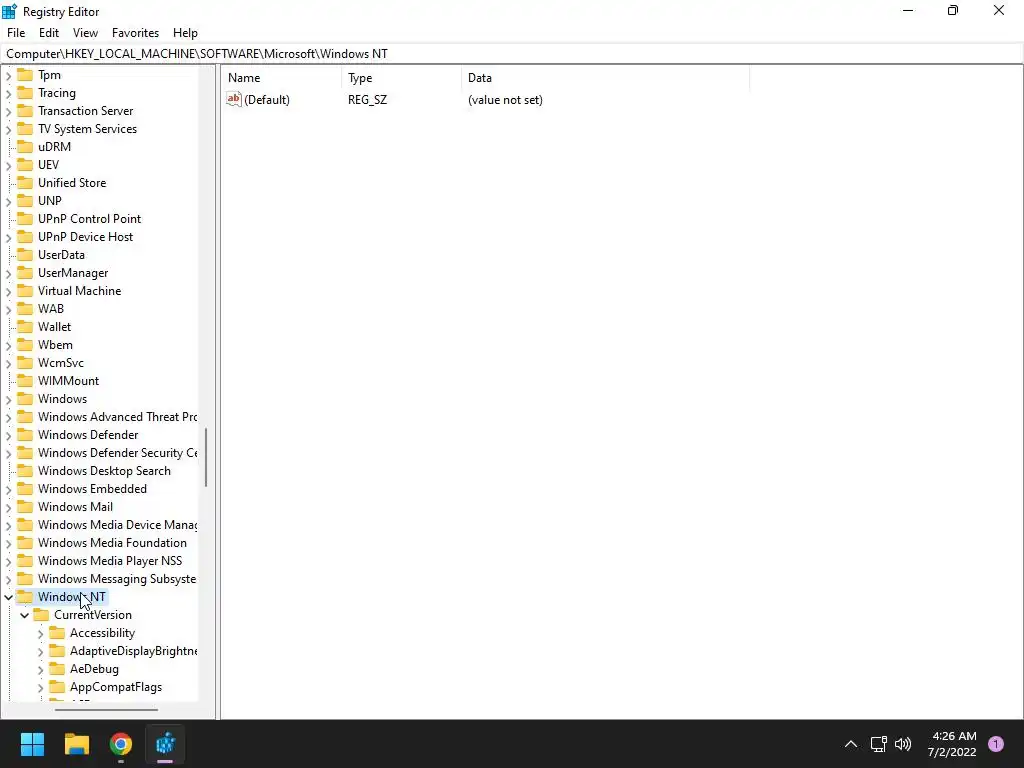Click the tree pane vertical scrollbar thumb

tap(206, 457)
